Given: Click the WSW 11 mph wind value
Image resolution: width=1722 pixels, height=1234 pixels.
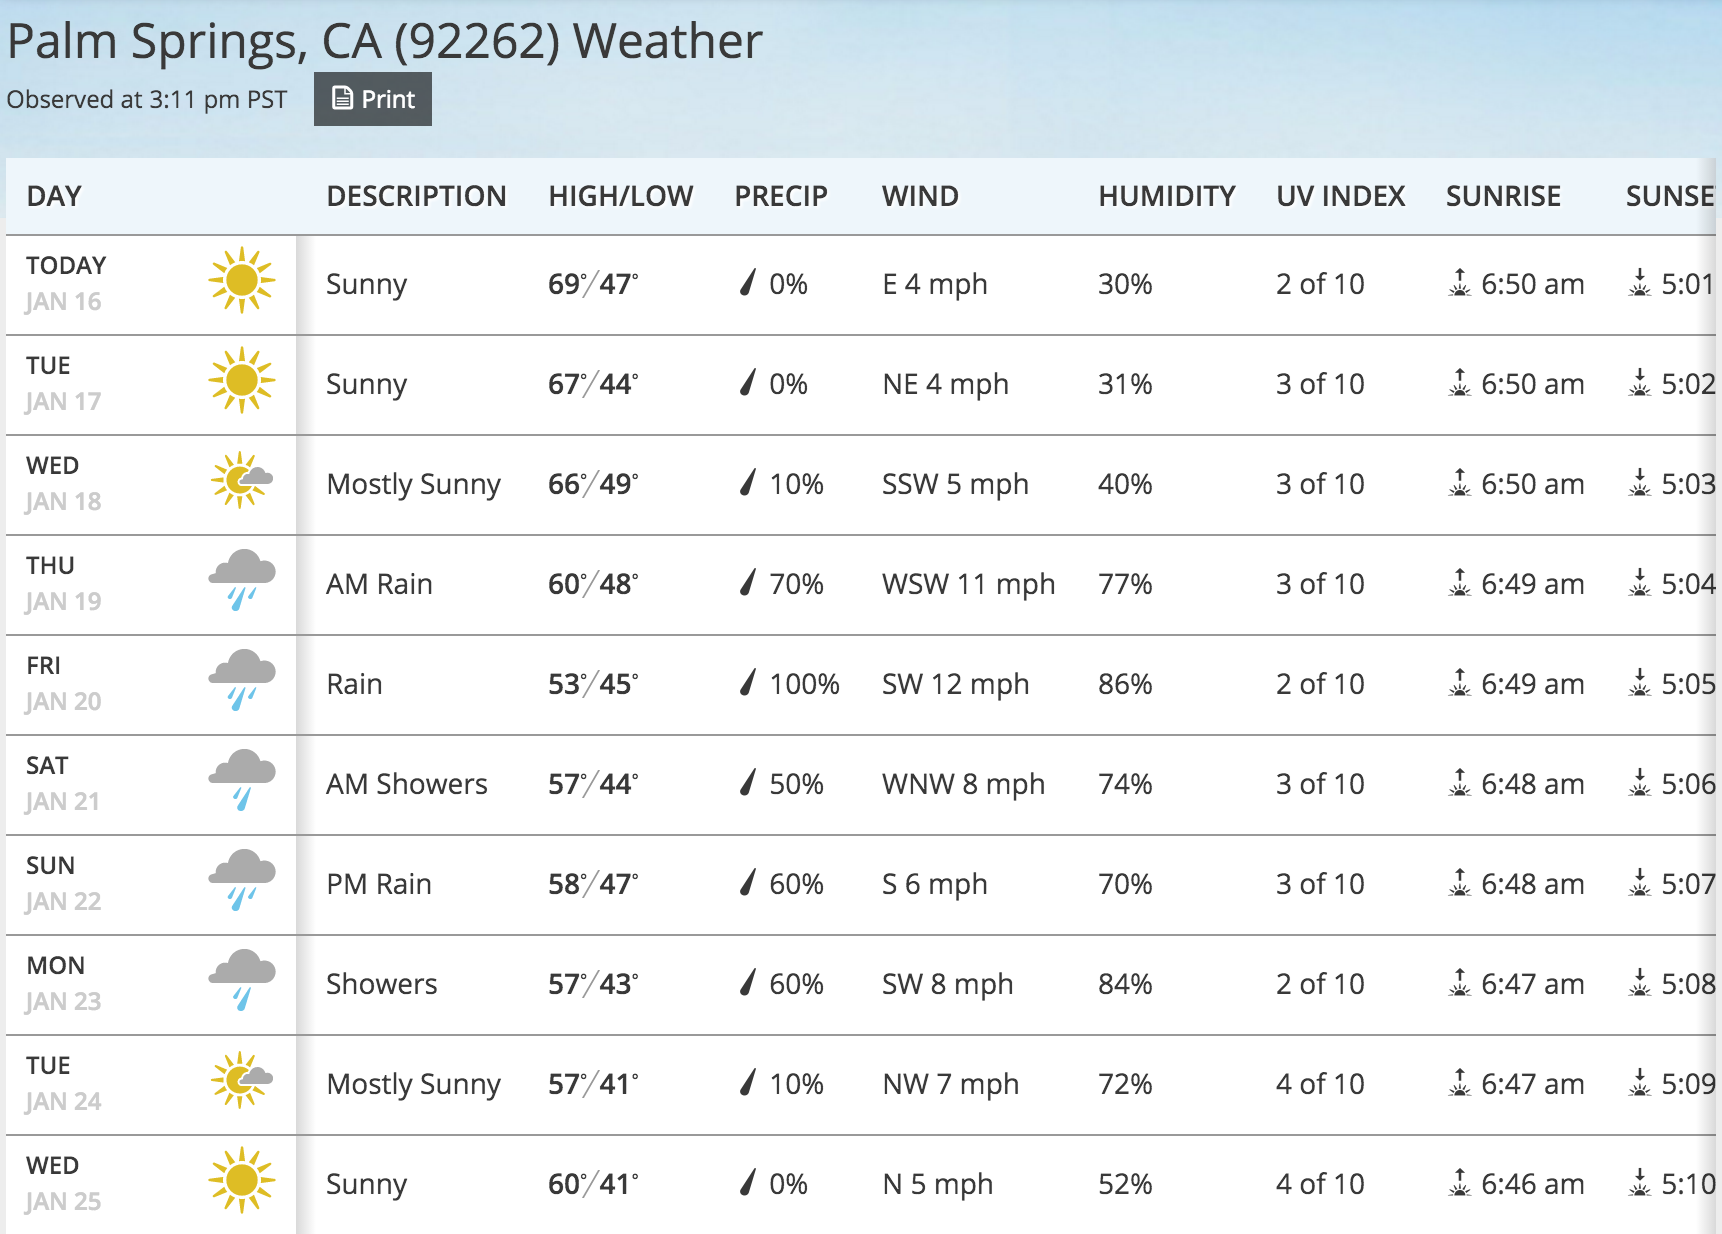Looking at the screenshot, I should (x=968, y=584).
